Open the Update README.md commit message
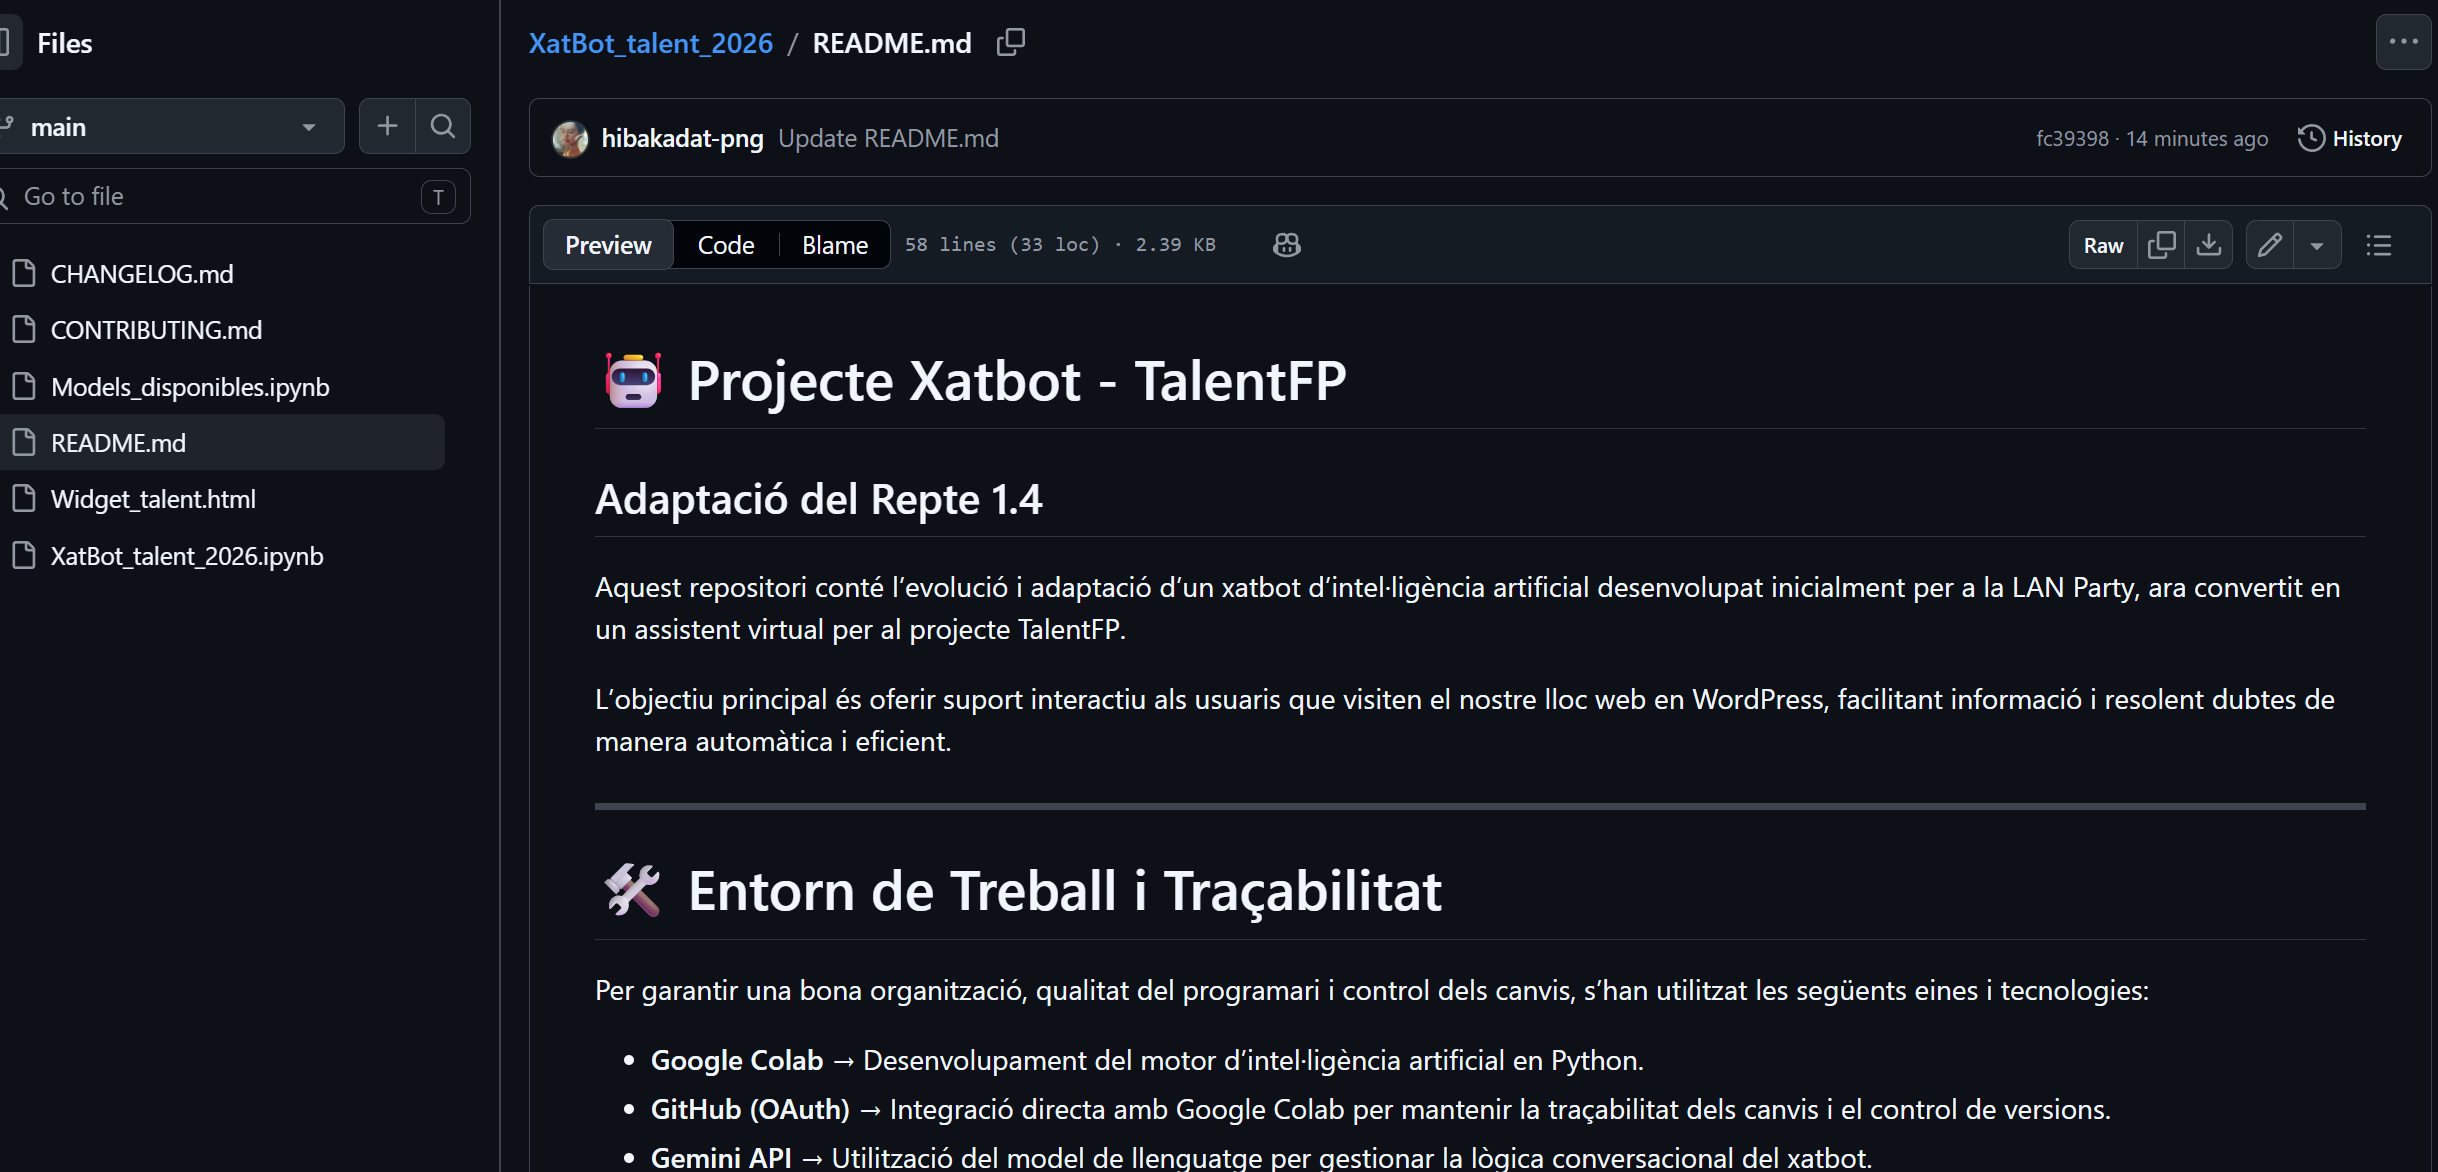 coord(888,138)
